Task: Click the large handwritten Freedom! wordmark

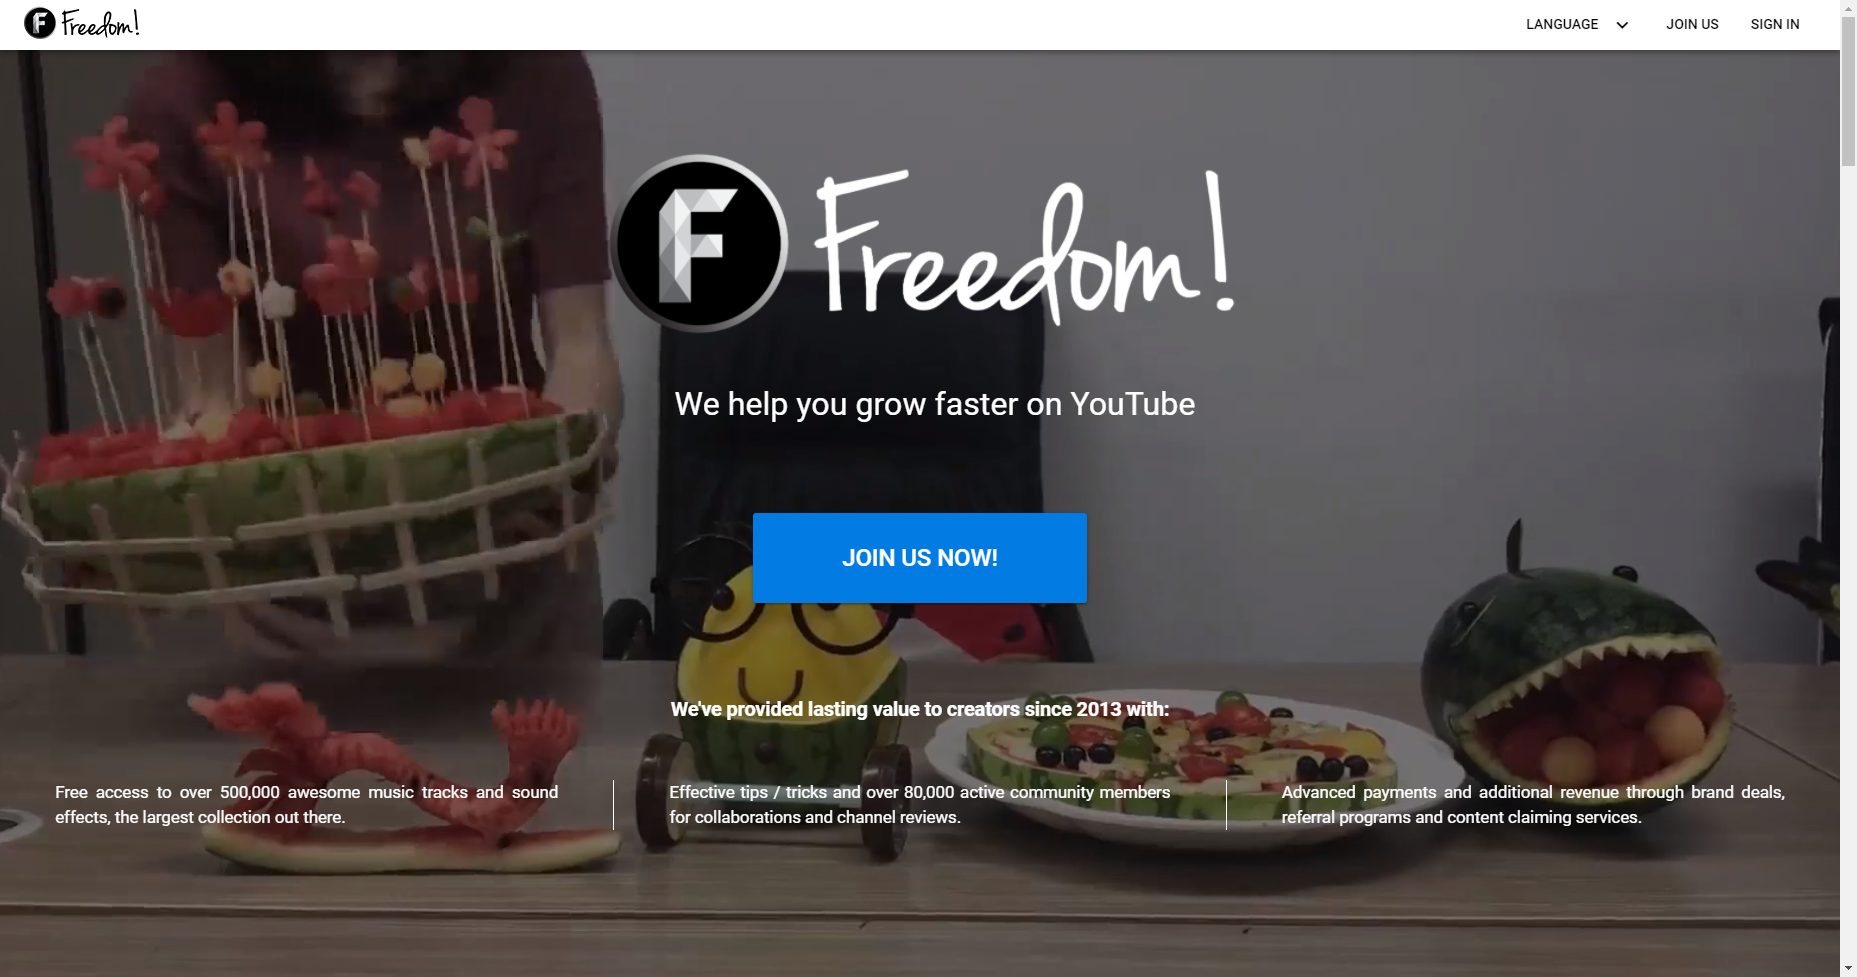Action: 1023,246
